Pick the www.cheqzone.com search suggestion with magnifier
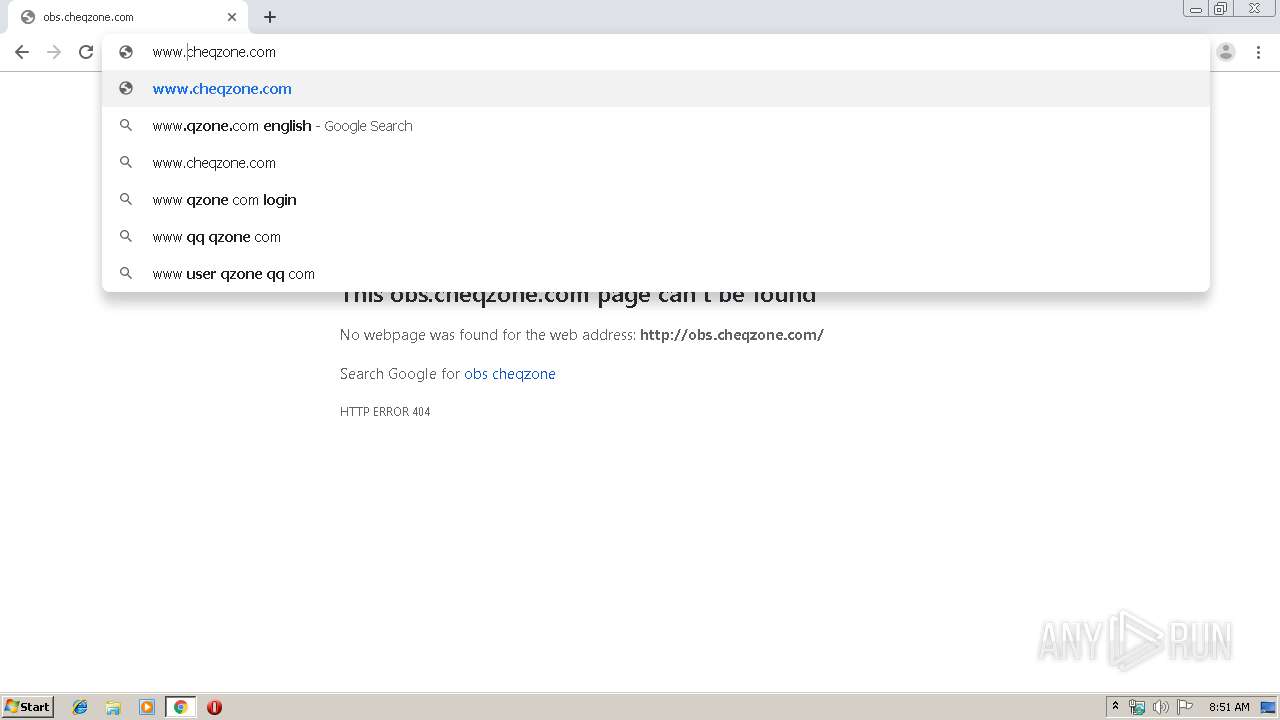1280x720 pixels. click(656, 163)
